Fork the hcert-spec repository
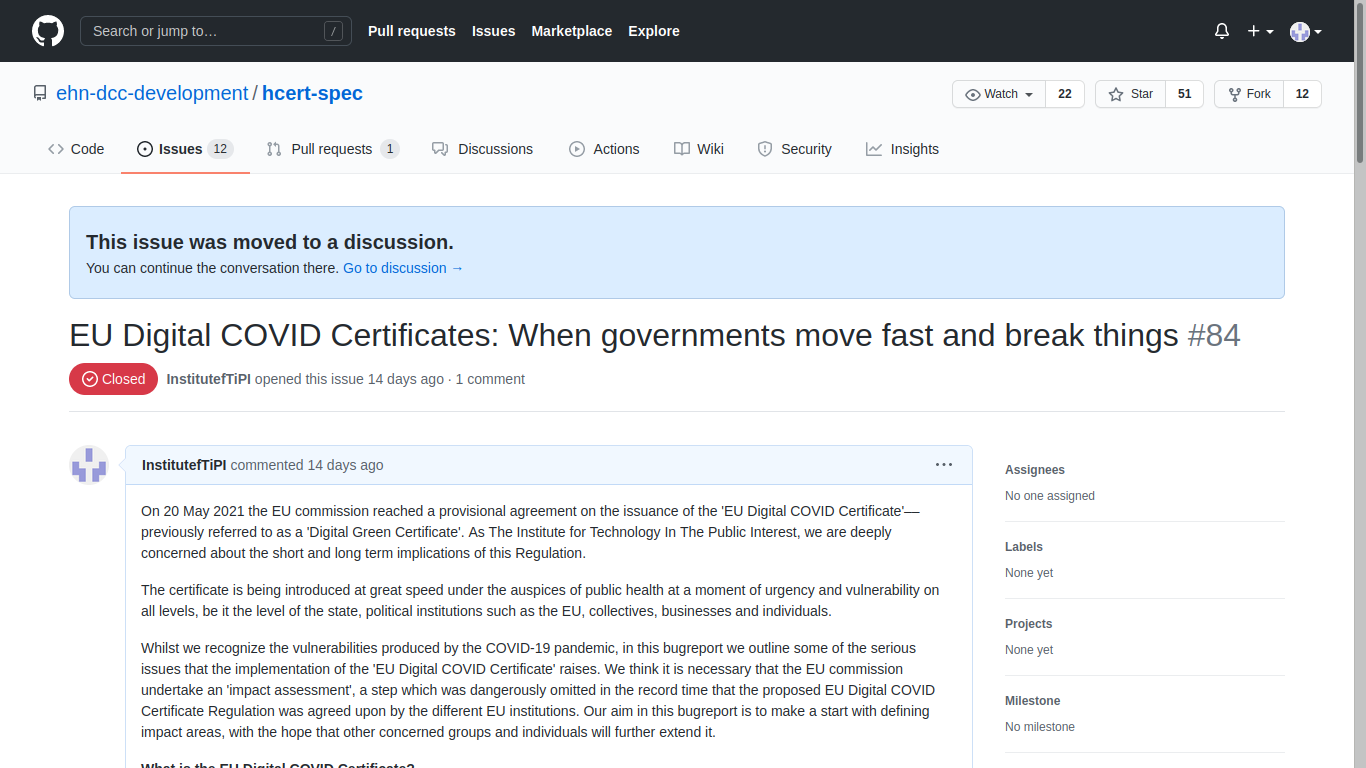This screenshot has height=768, width=1366. click(1248, 94)
